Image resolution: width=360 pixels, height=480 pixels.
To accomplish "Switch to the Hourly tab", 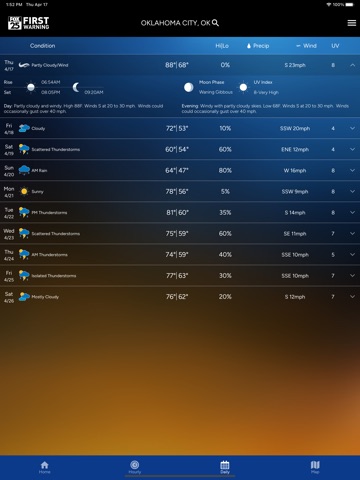I will (x=135, y=467).
